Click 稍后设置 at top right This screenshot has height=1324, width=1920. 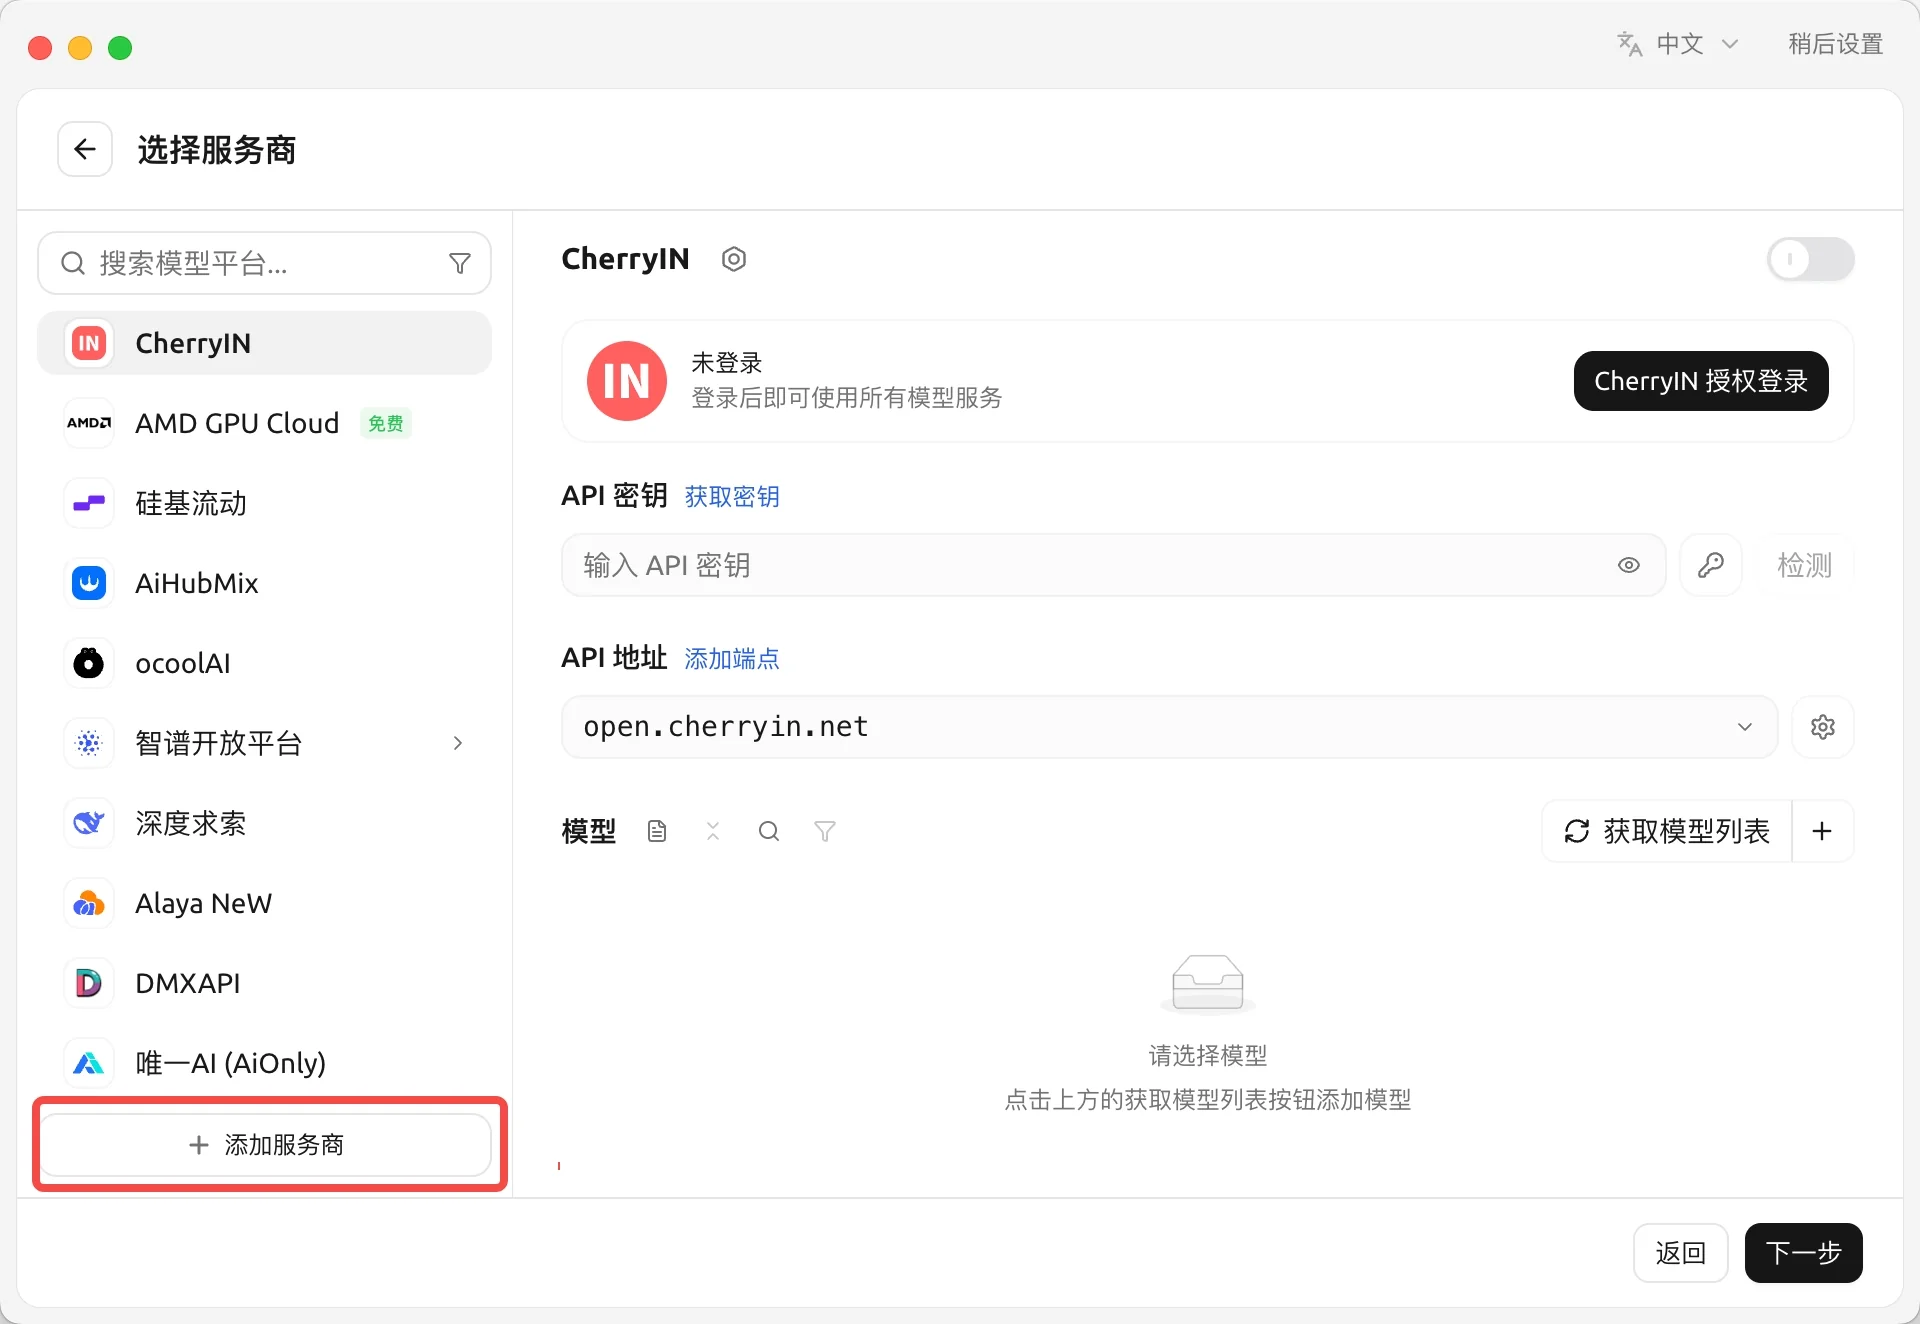[x=1835, y=44]
